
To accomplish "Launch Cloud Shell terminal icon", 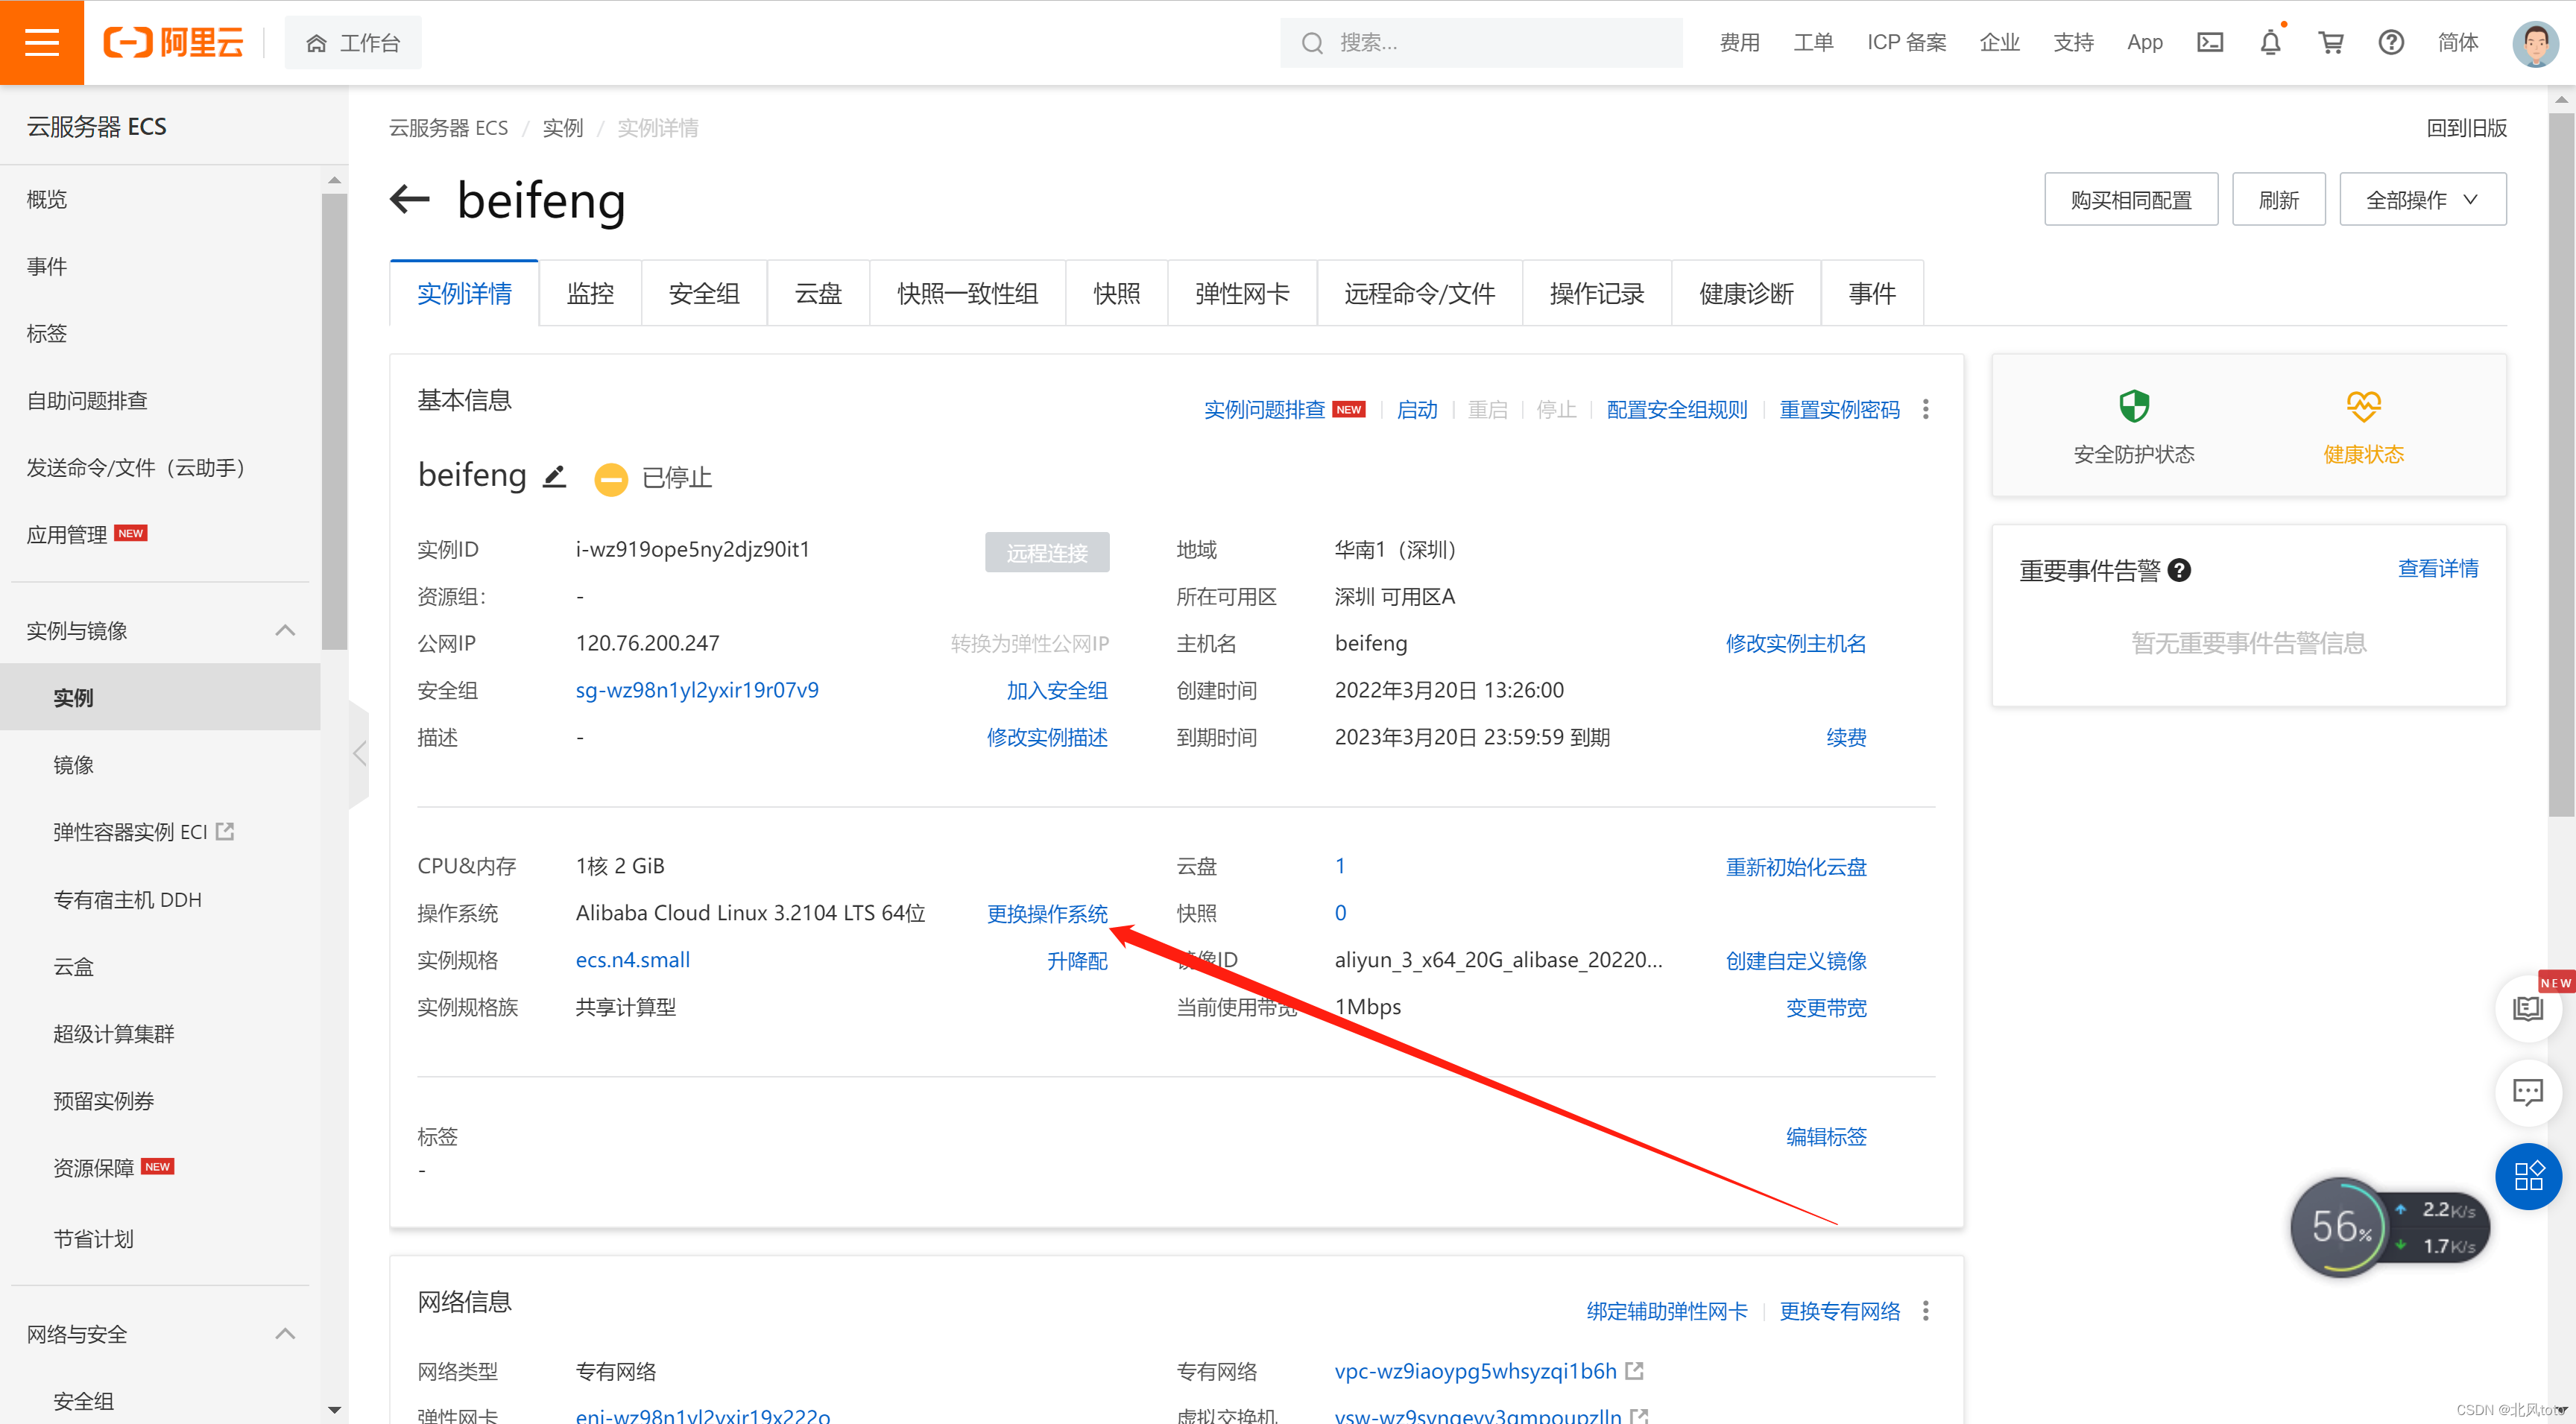I will [2209, 42].
